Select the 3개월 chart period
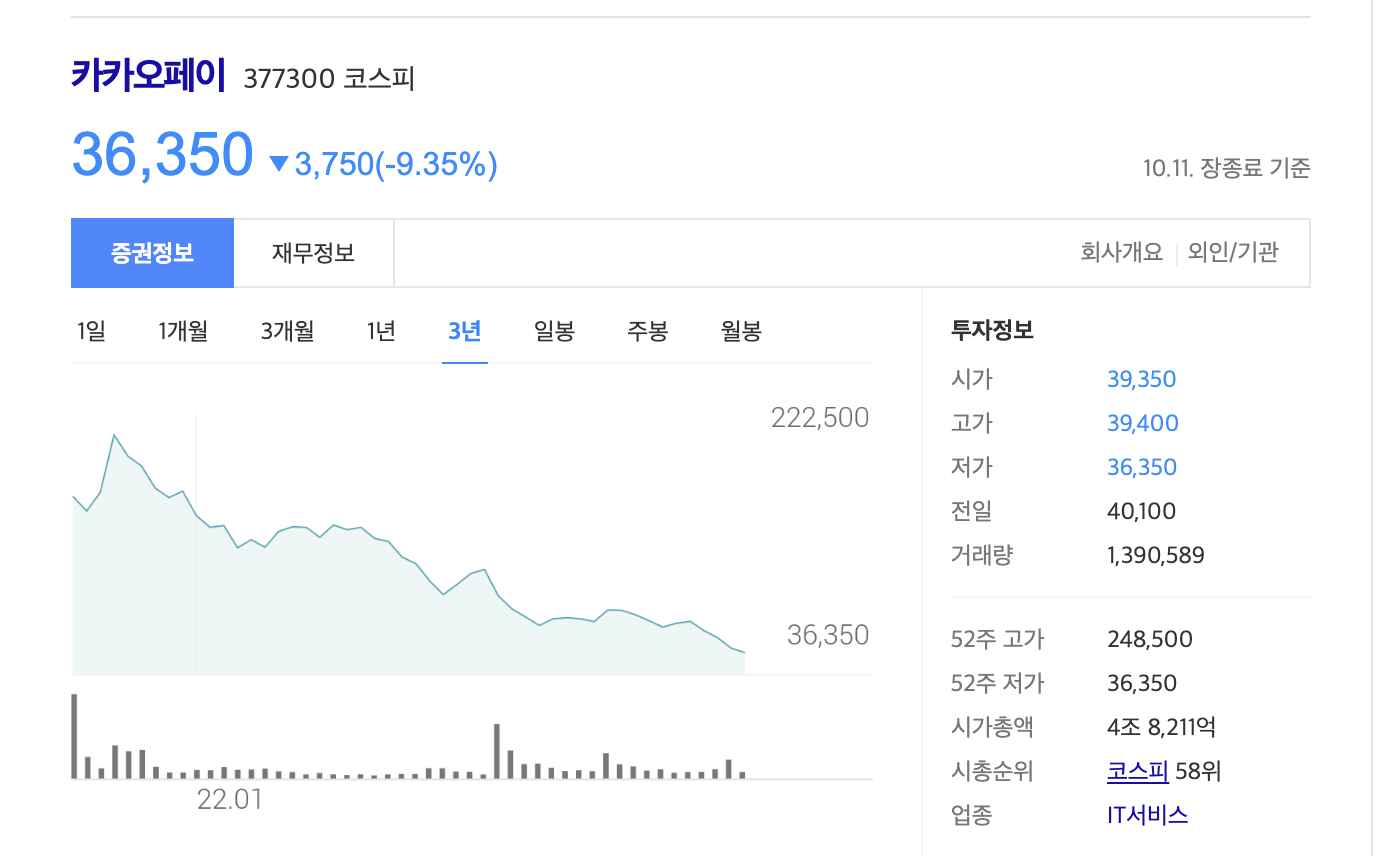 (287, 331)
